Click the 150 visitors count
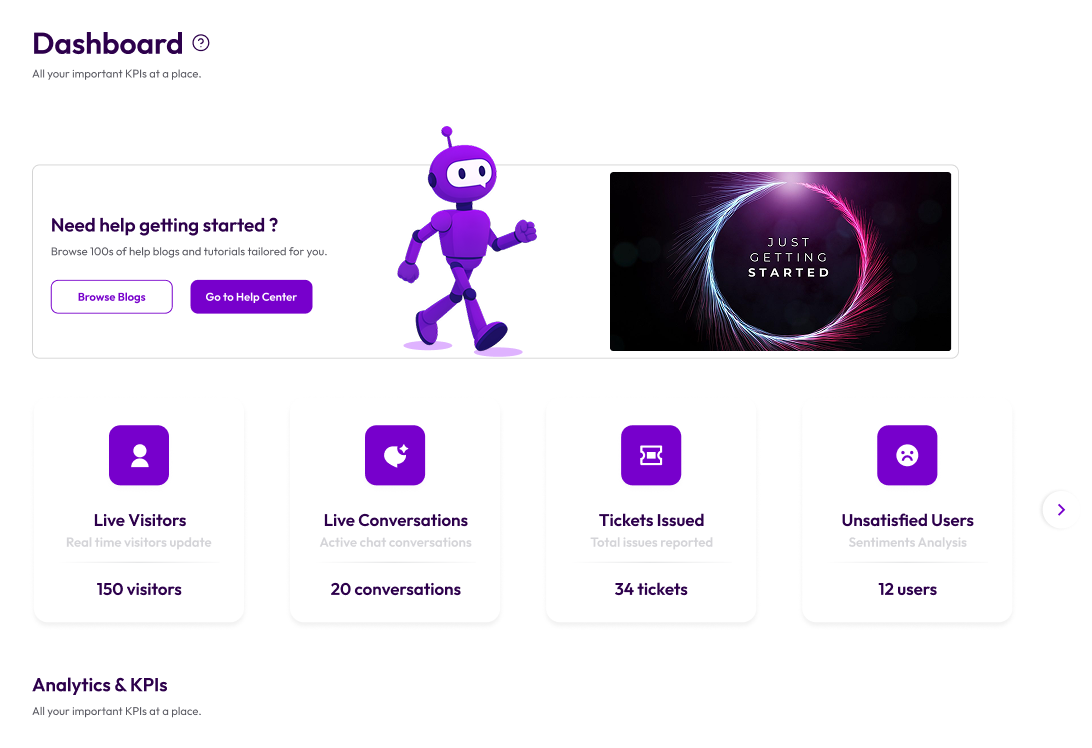This screenshot has height=748, width=1092. [139, 589]
